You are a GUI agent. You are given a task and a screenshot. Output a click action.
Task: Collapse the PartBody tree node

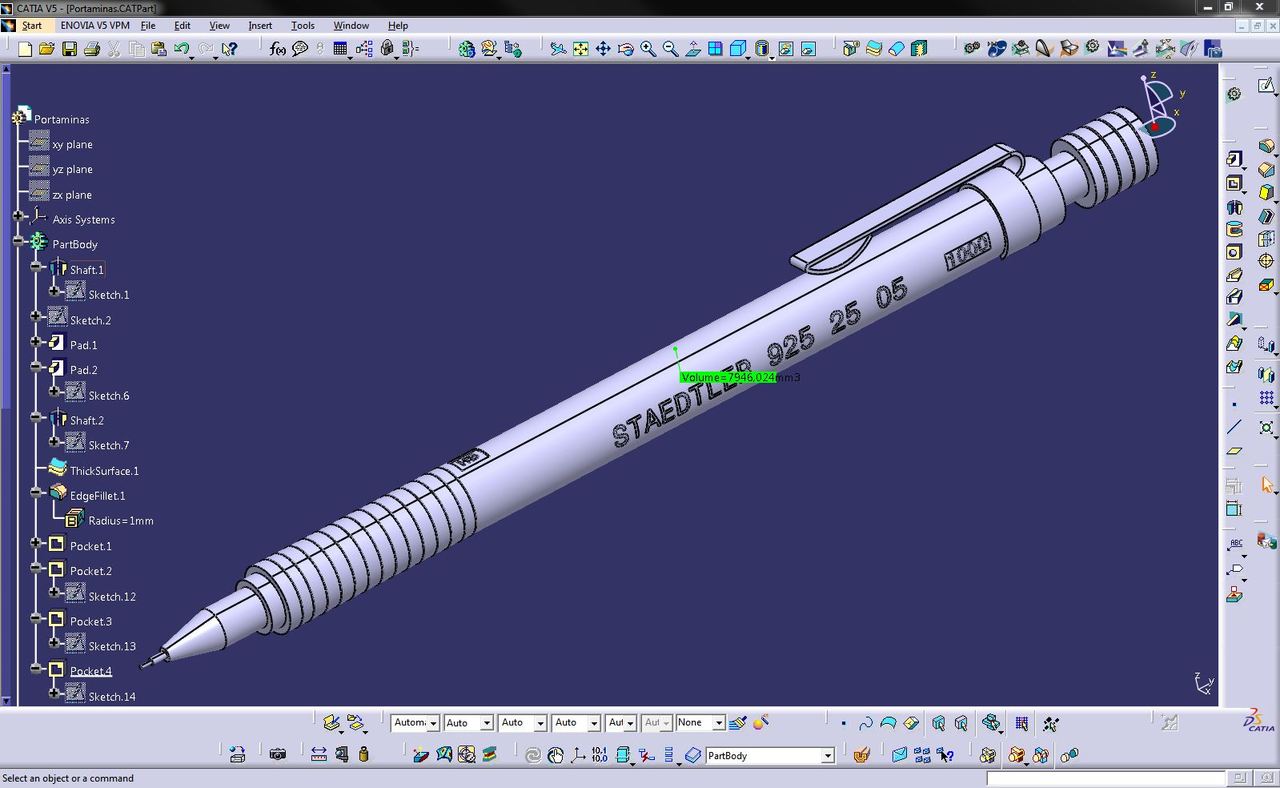[x=18, y=241]
